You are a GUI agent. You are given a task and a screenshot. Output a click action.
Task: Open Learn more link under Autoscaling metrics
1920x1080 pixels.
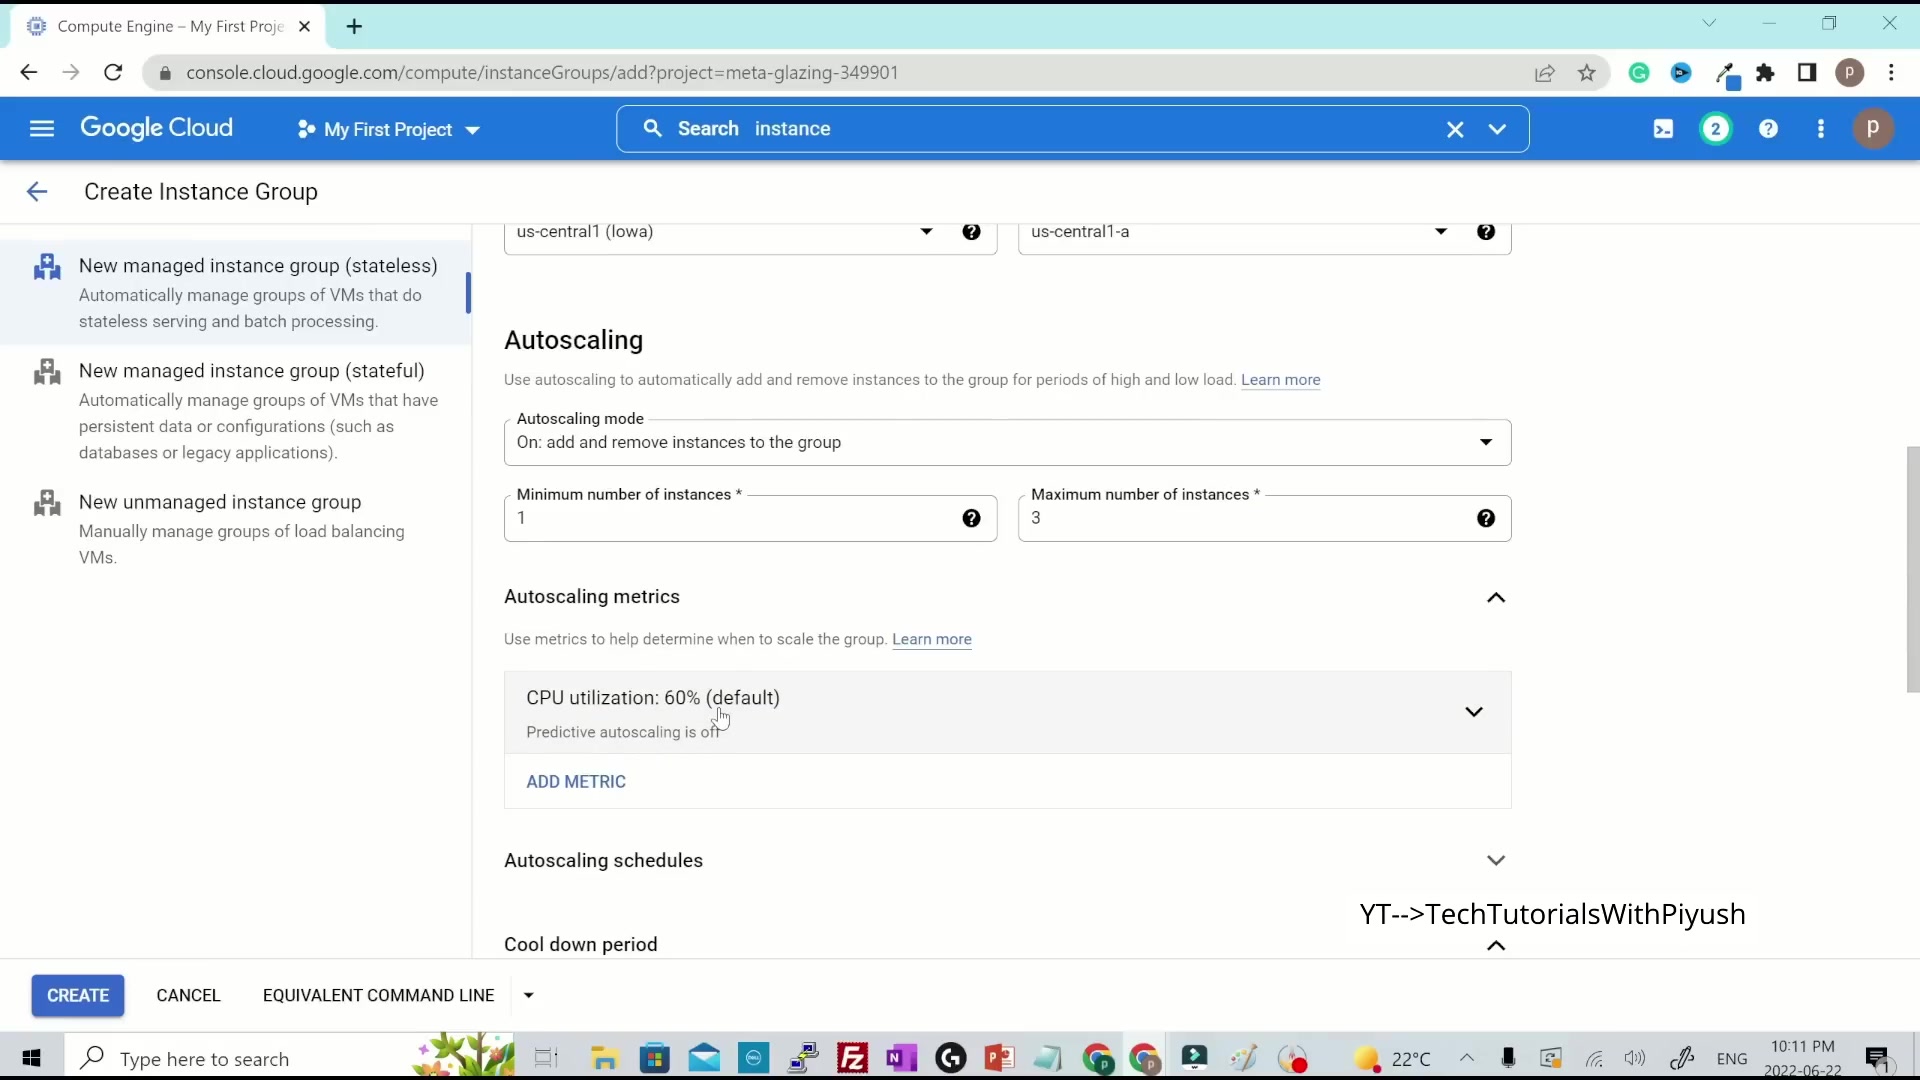click(931, 640)
